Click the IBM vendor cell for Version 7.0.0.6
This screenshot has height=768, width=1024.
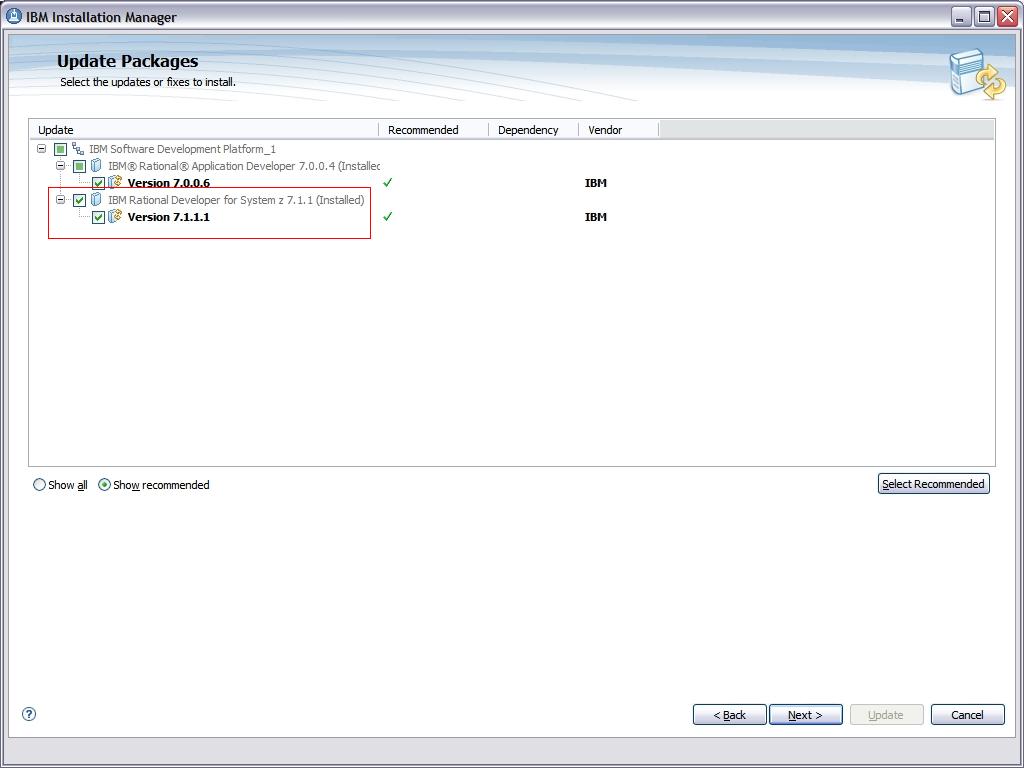pos(596,183)
